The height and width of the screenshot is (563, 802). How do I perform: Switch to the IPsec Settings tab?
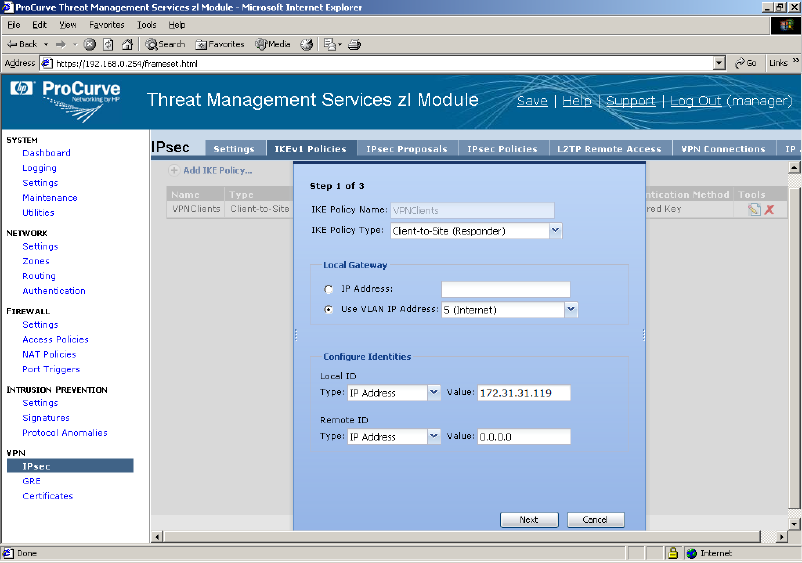pos(234,149)
